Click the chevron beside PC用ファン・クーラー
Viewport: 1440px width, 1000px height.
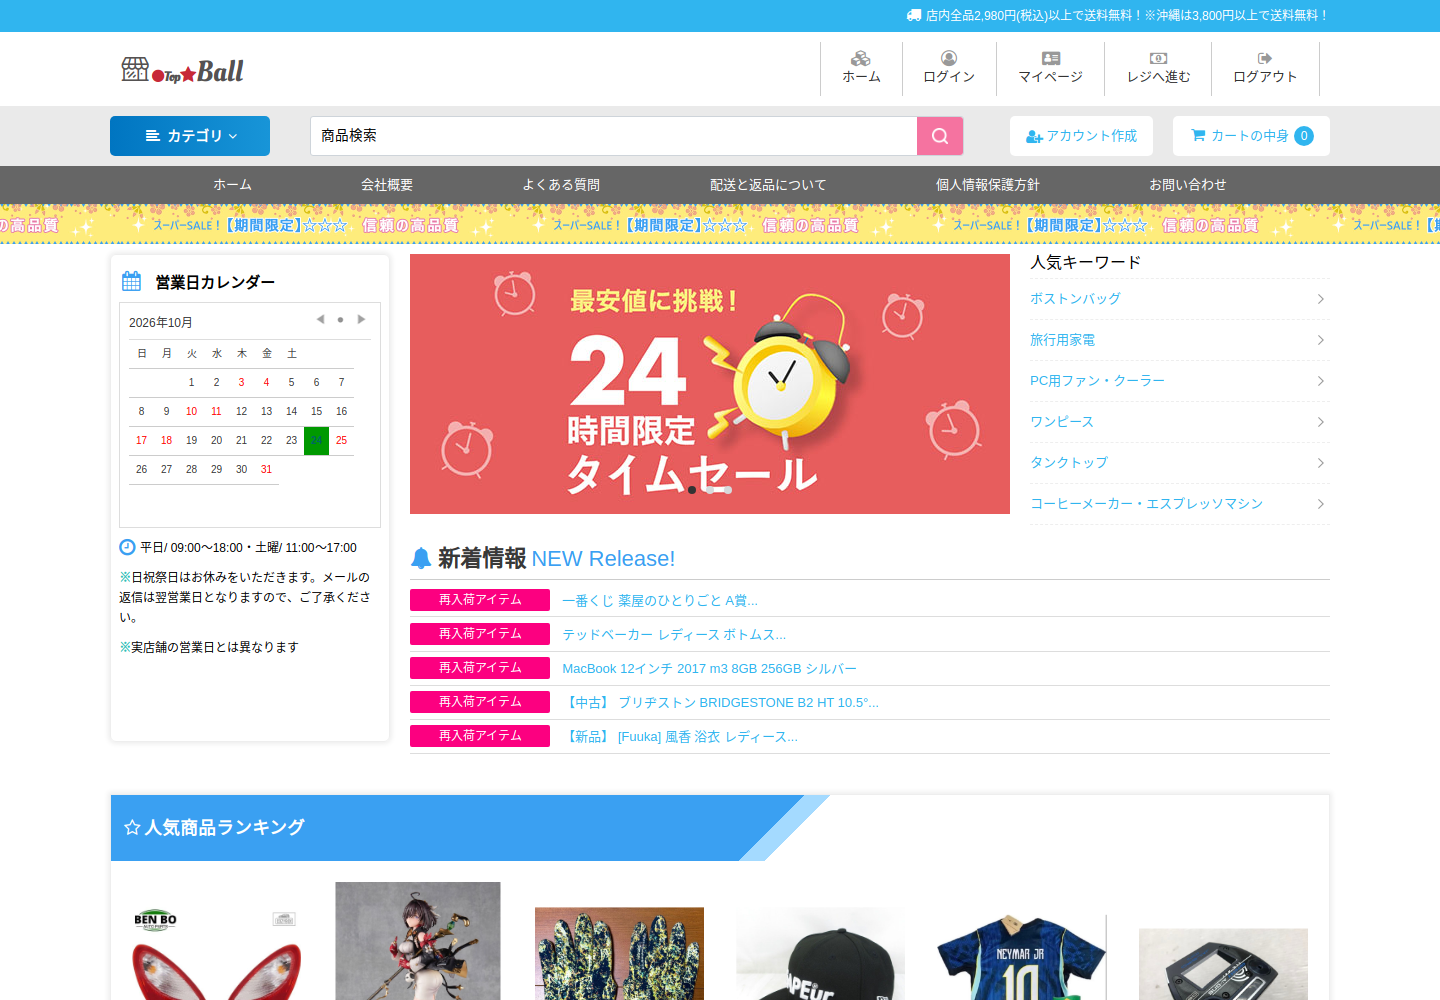pos(1321,381)
